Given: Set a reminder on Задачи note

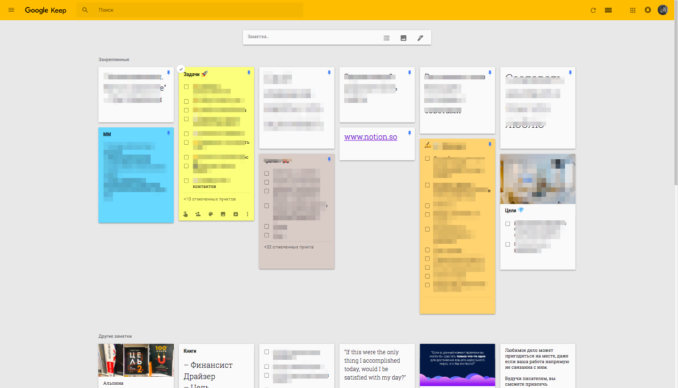Looking at the screenshot, I should pyautogui.click(x=185, y=214).
